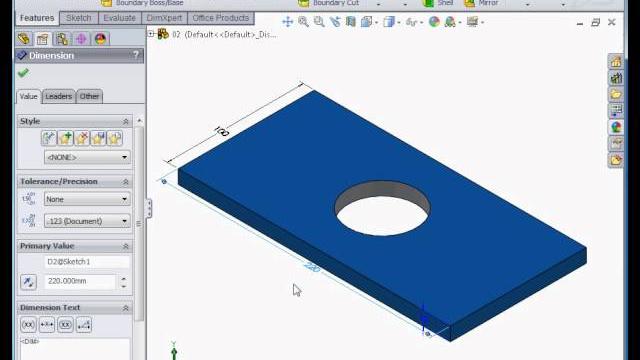The width and height of the screenshot is (640, 360).
Task: Open the DisplayManager tab icon
Action: 100,39
